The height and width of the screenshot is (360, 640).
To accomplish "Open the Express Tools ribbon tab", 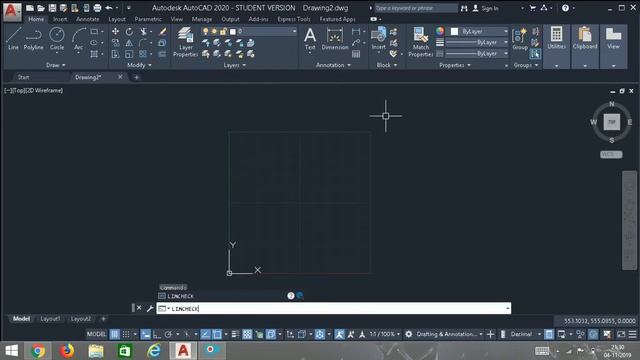I will (x=294, y=19).
